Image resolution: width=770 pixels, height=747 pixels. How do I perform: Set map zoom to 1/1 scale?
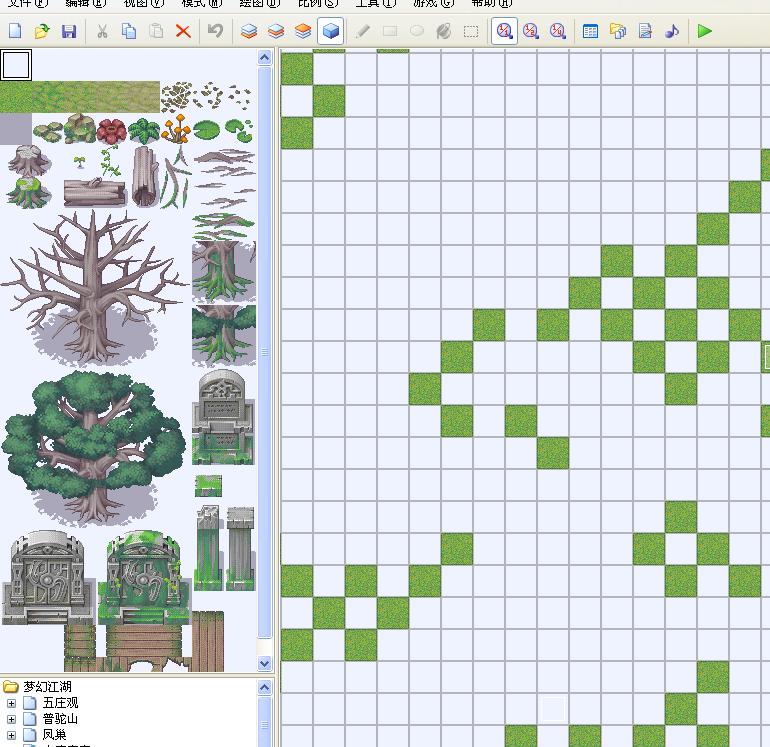504,31
